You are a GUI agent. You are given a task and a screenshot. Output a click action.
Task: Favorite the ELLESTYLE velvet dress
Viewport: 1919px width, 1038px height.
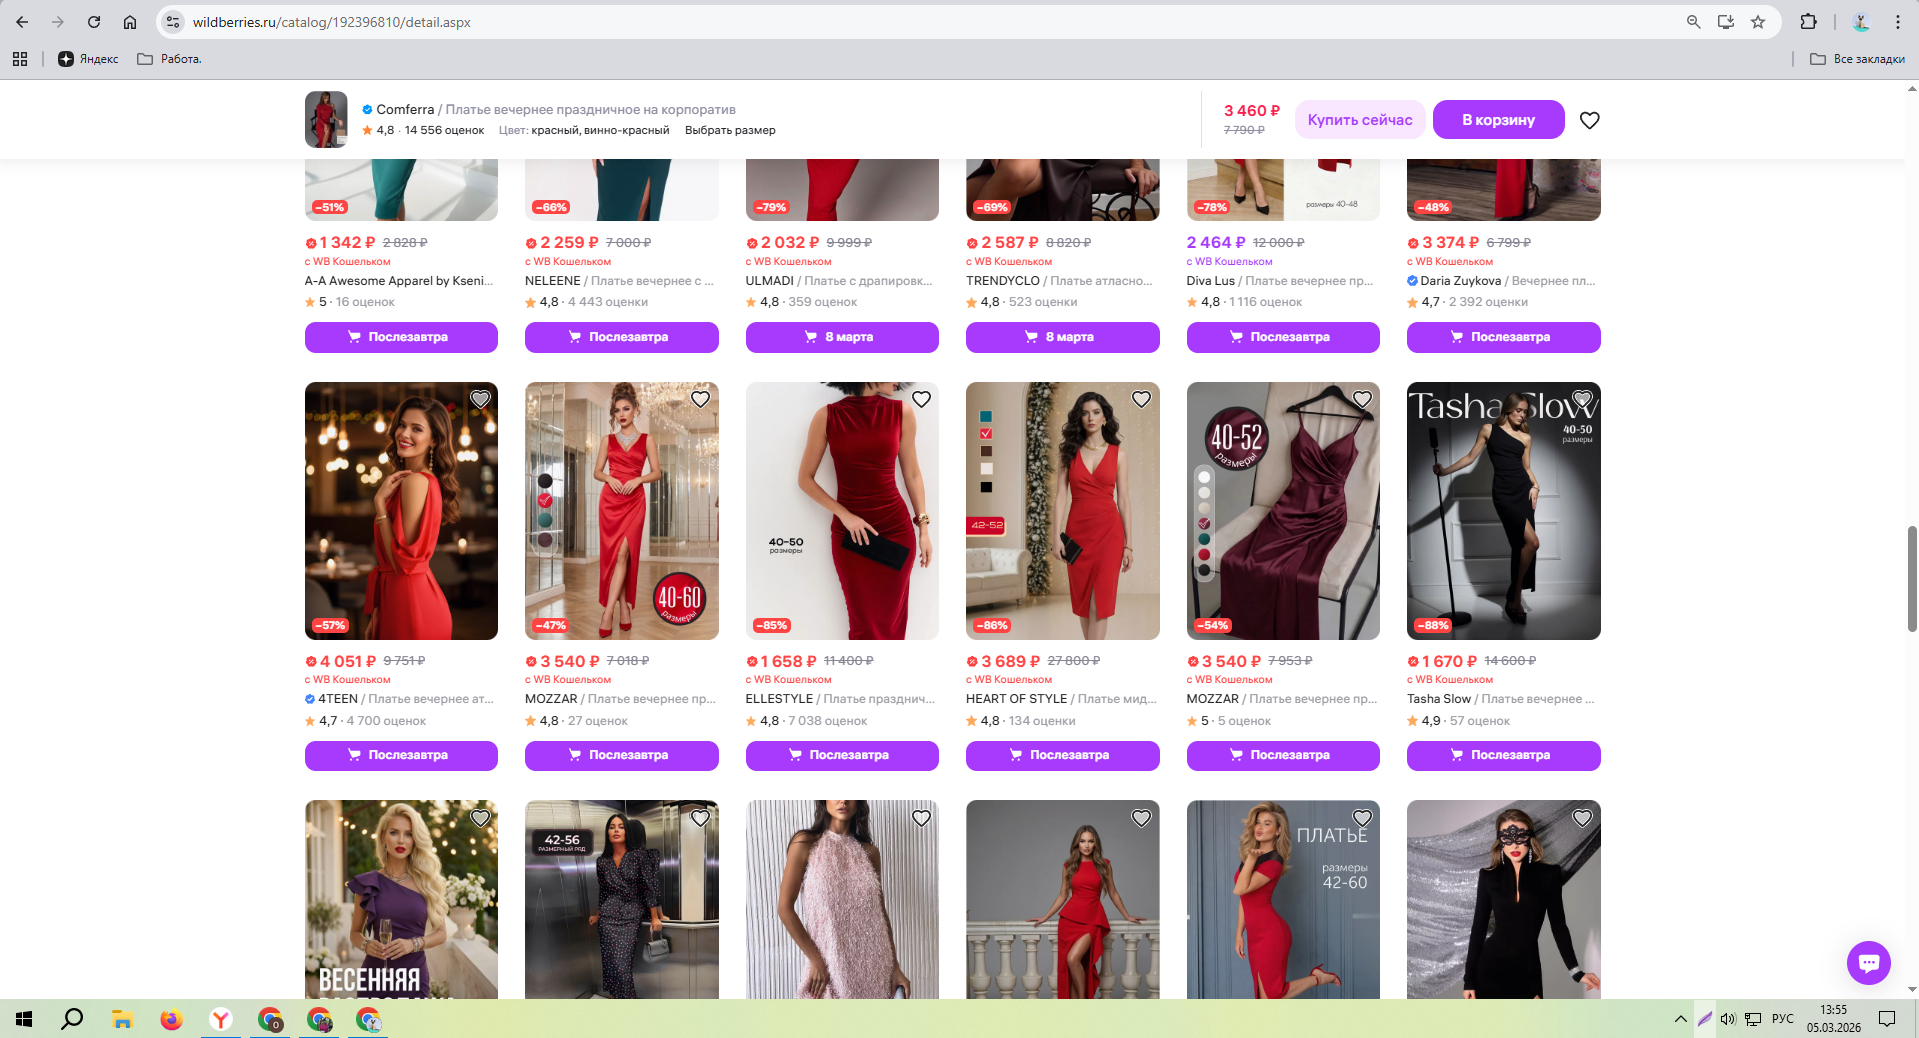(921, 399)
